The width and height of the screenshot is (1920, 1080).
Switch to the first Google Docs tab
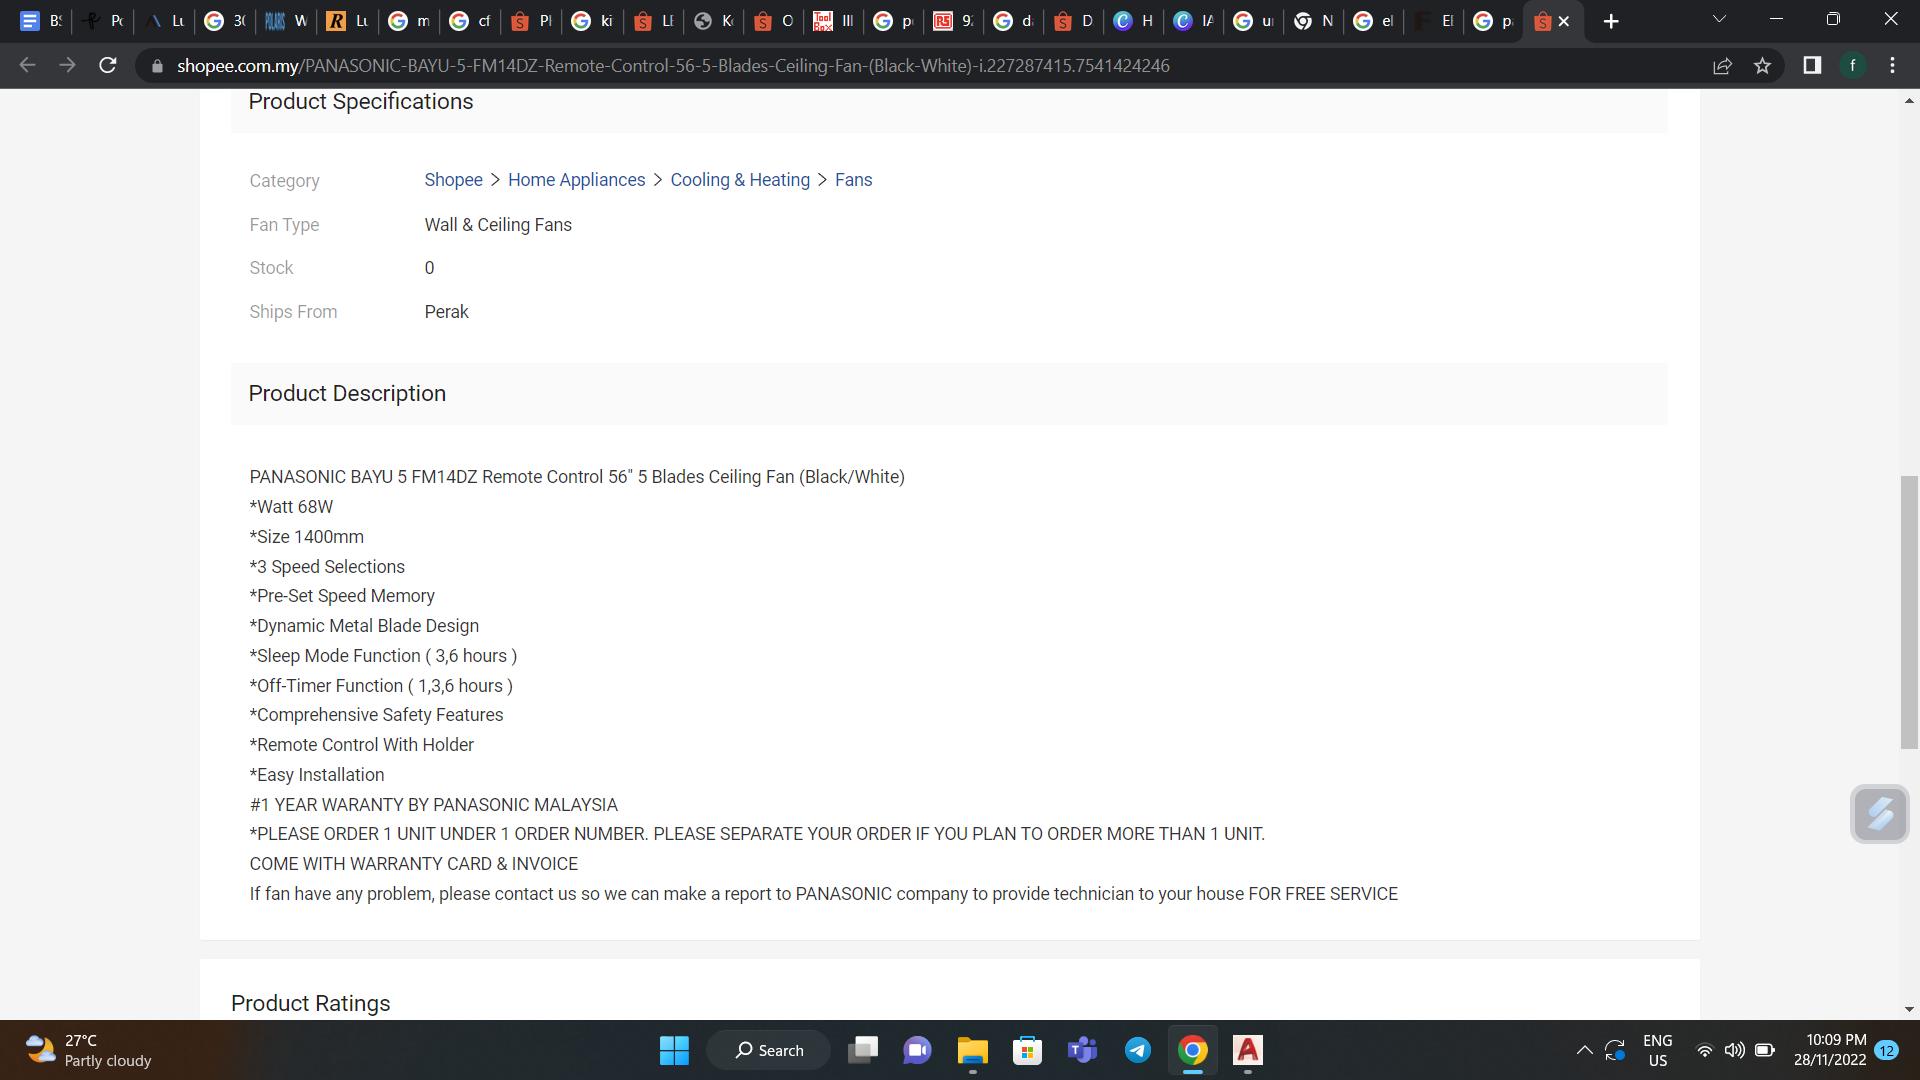point(40,21)
